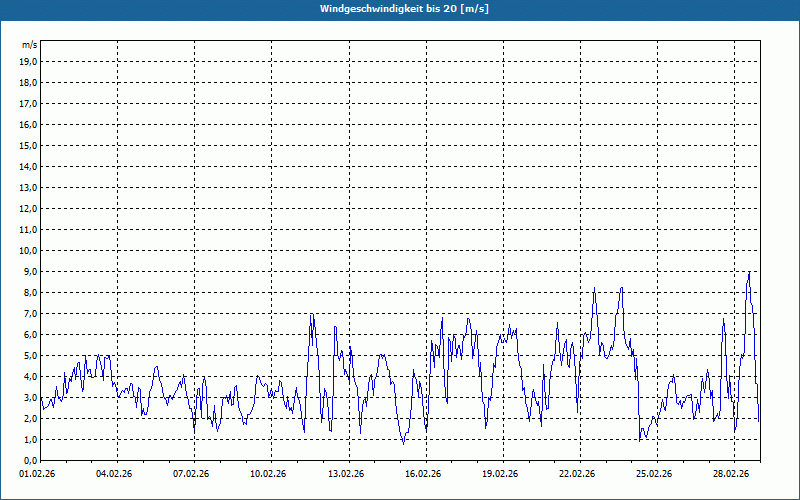
Task: Click the 07.02.26 x-axis date
Action: pos(193,475)
